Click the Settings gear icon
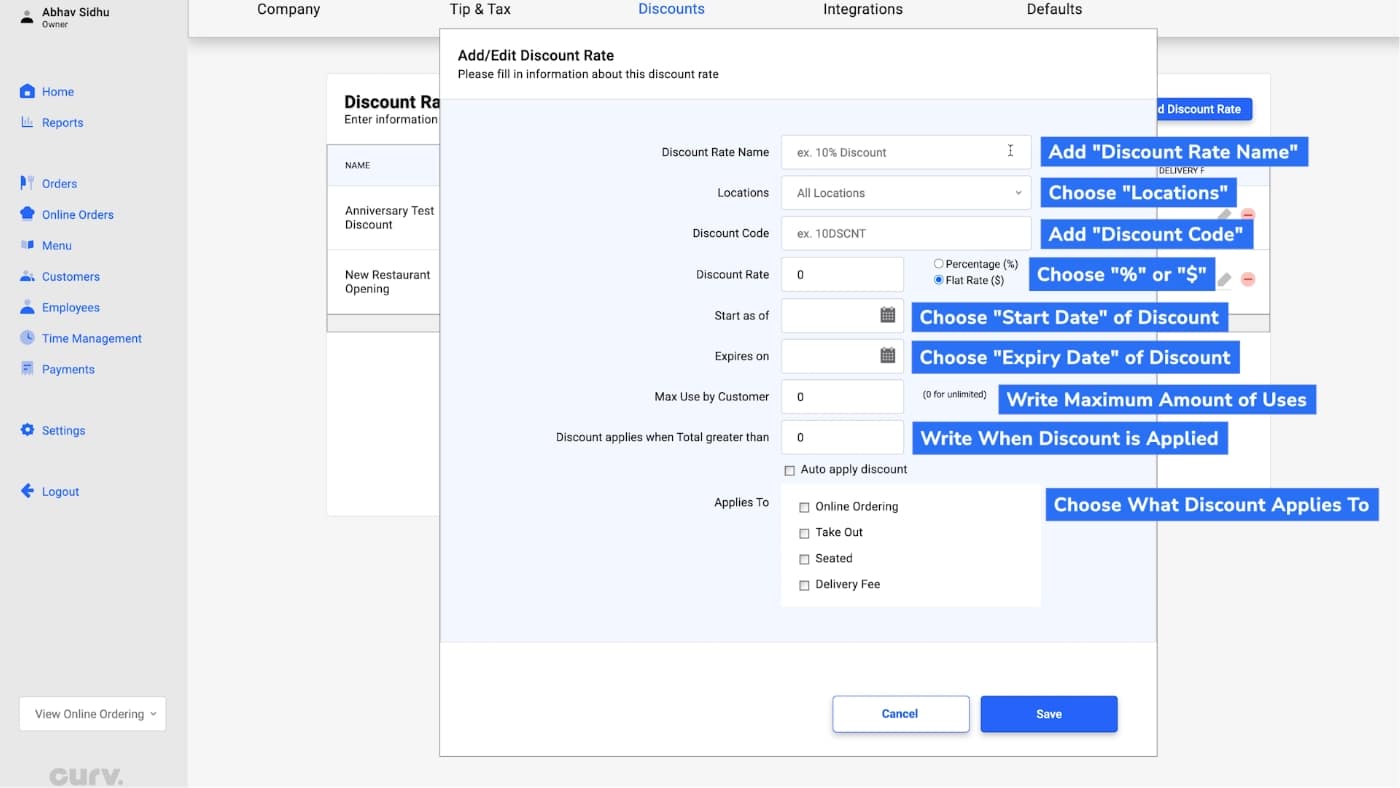The height and width of the screenshot is (788, 1400). [x=28, y=430]
